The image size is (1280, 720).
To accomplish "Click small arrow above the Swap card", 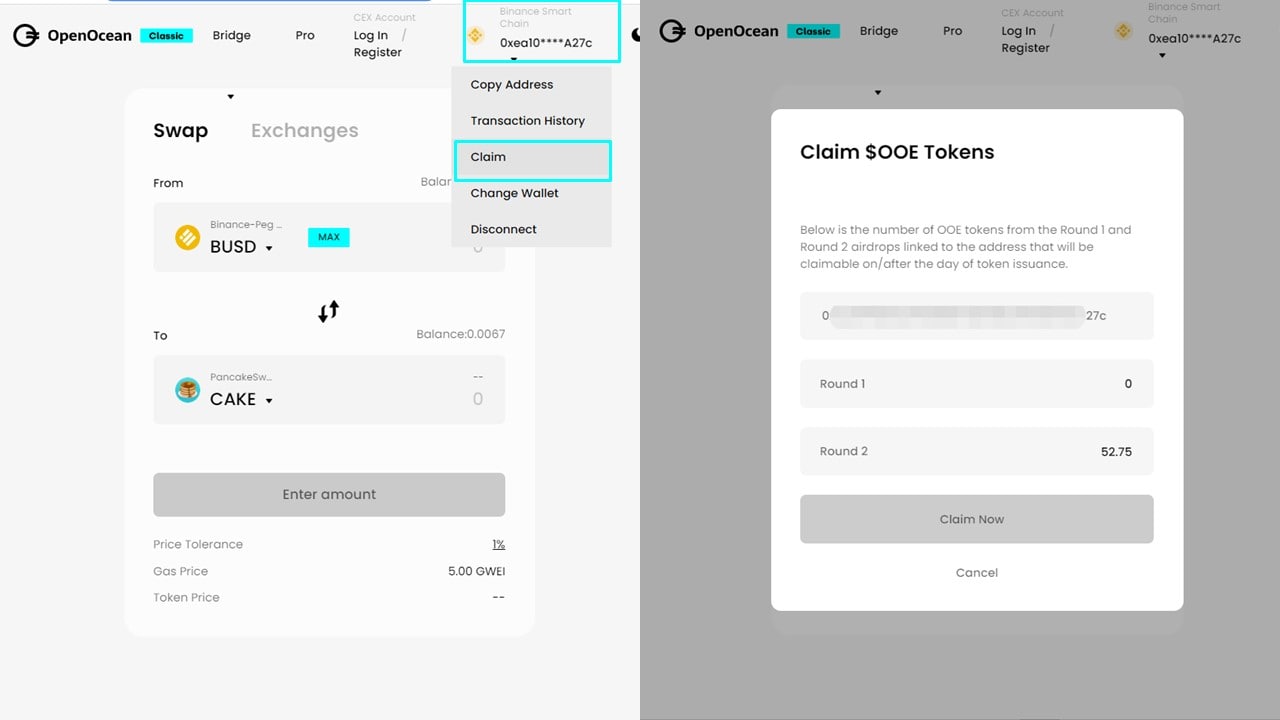I will tap(231, 97).
